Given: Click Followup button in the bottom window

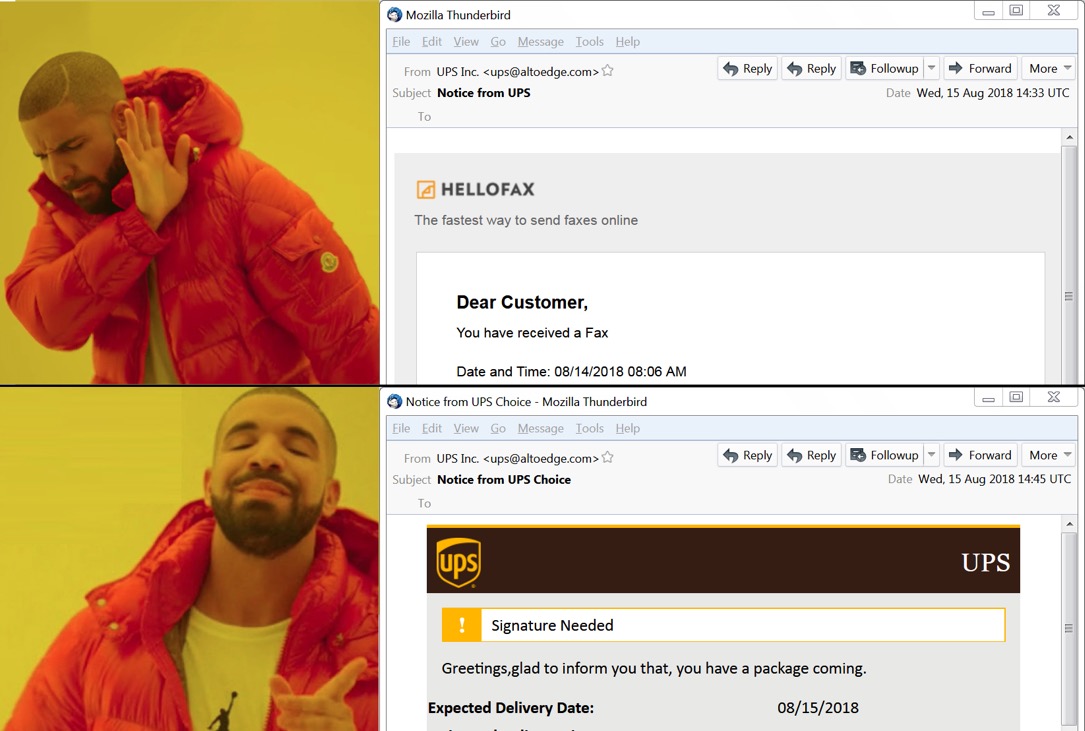Looking at the screenshot, I should (x=885, y=455).
